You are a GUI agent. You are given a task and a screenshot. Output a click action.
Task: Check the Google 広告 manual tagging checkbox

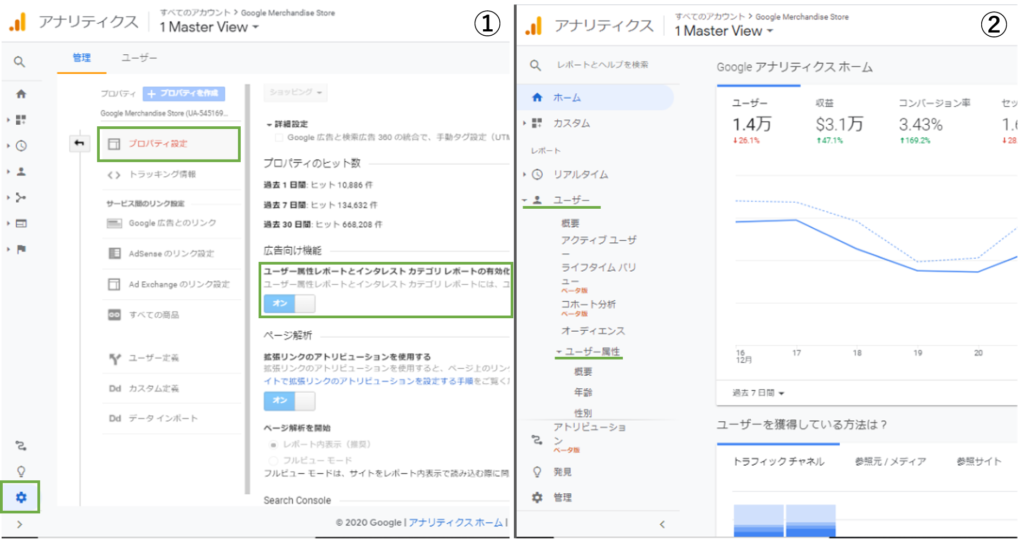pos(280,138)
